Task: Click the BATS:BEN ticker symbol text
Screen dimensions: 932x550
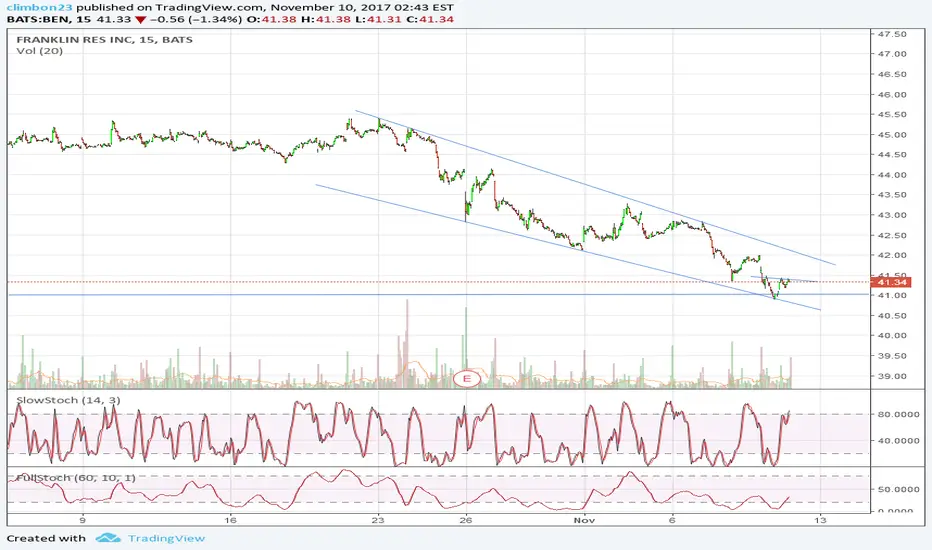Action: [39, 20]
